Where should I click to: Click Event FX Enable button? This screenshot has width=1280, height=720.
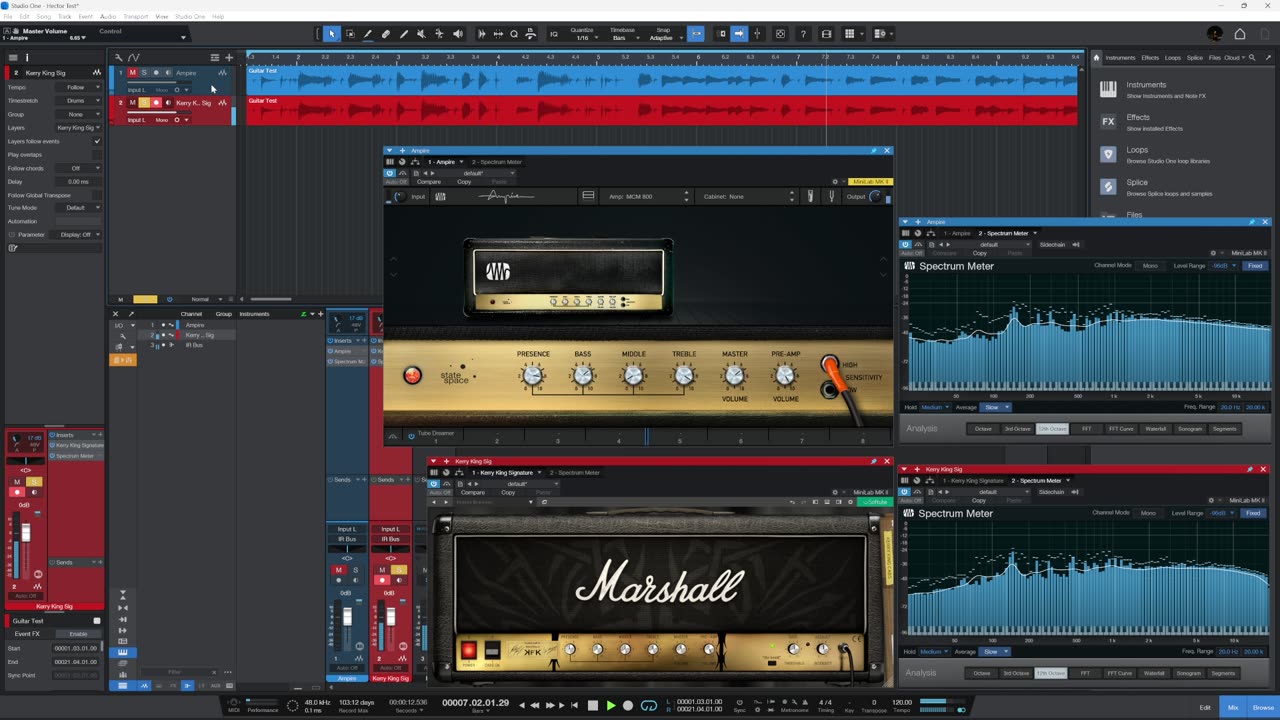[78, 634]
